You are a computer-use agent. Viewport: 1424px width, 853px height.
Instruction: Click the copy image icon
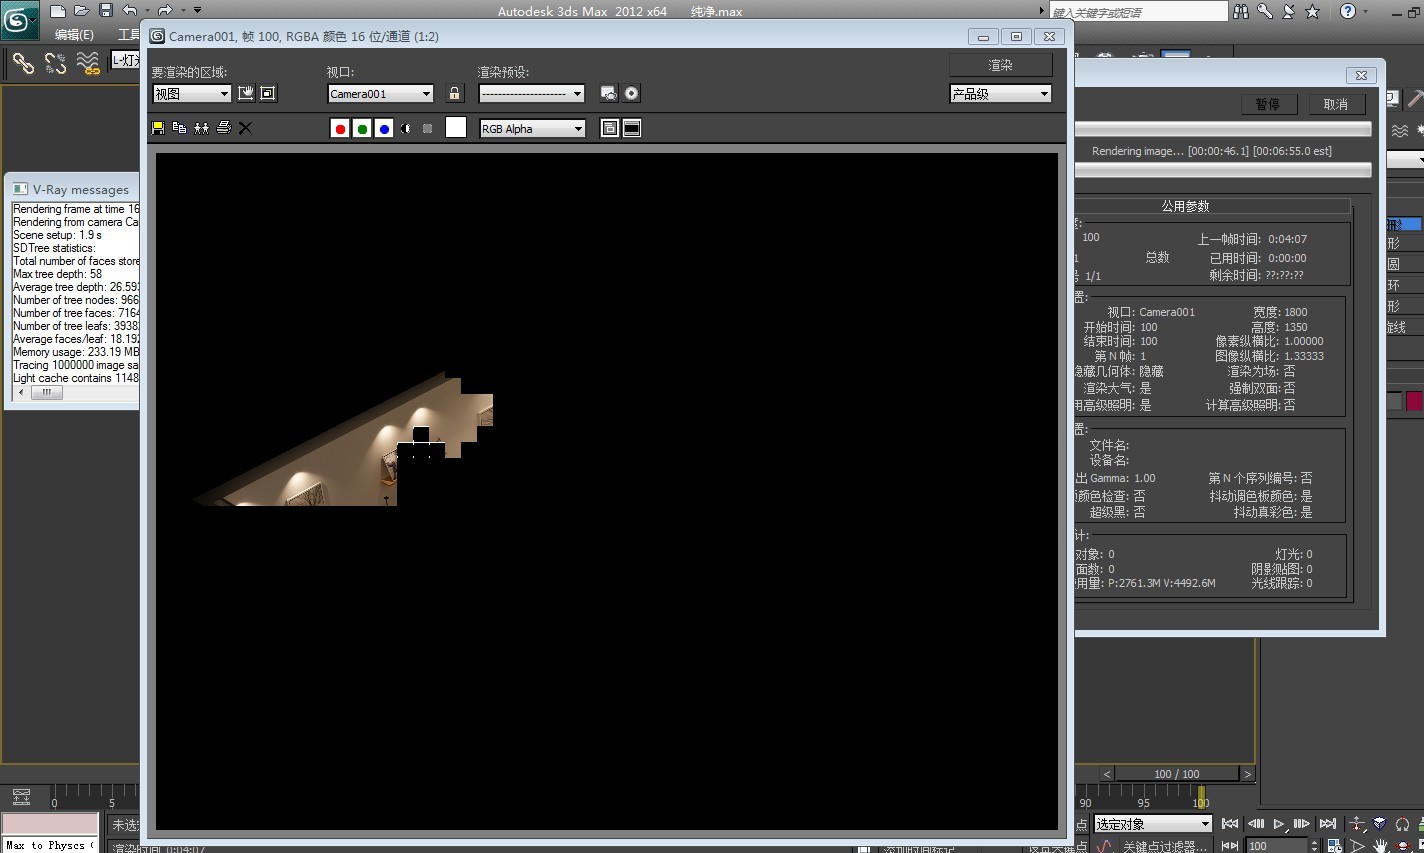pos(180,128)
